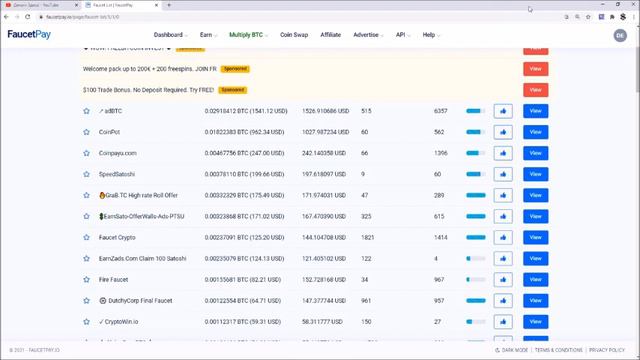Star the Fire Faucet row
Screen dimensions: 640x360
pos(86,280)
